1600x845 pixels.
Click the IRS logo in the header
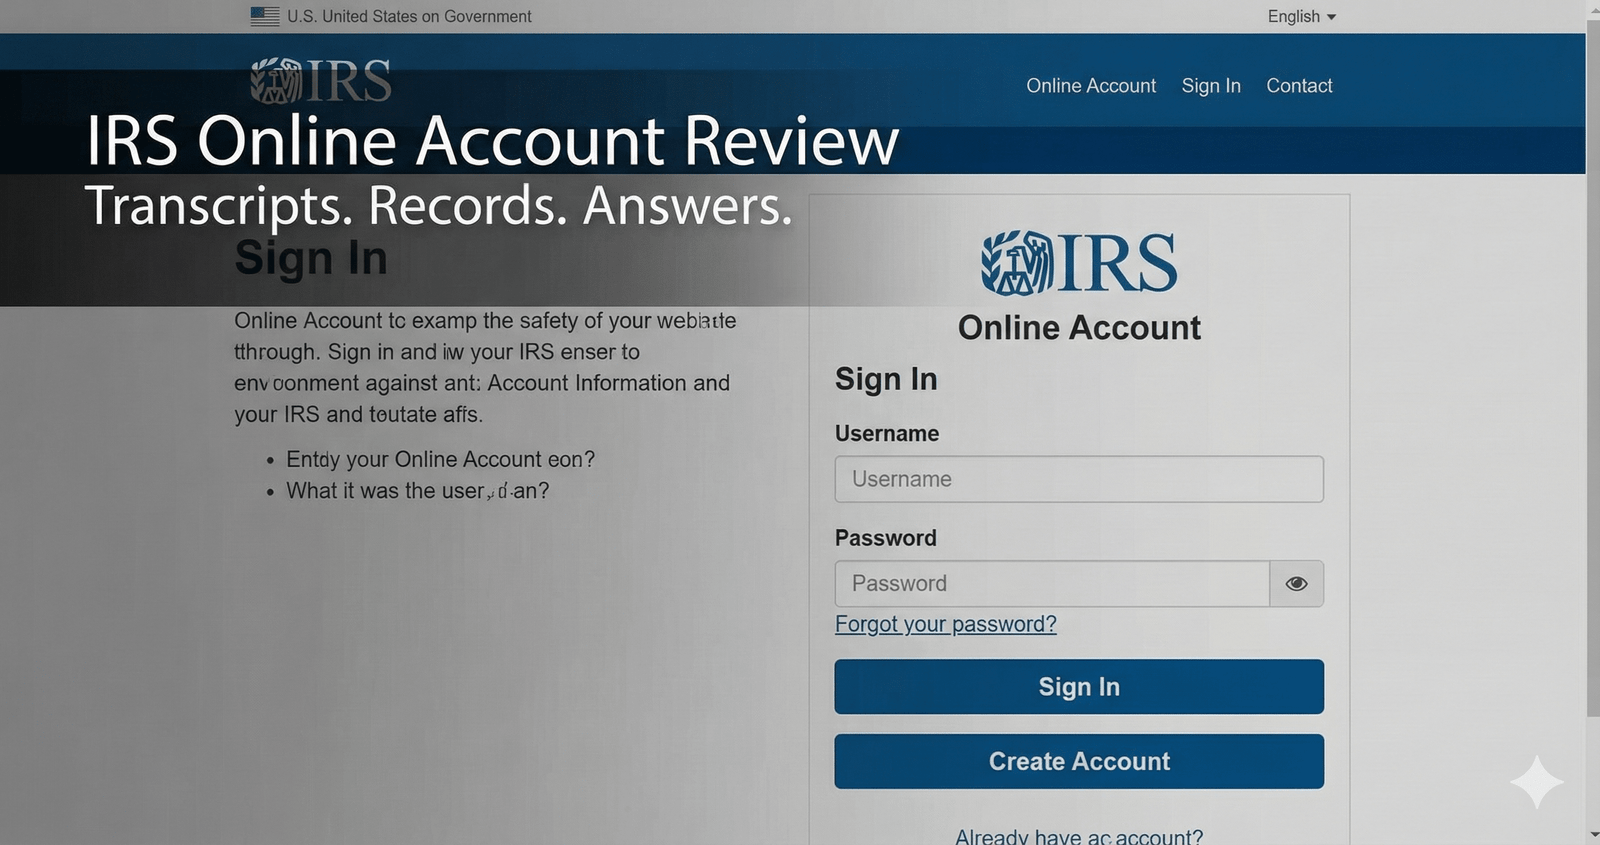pos(321,81)
